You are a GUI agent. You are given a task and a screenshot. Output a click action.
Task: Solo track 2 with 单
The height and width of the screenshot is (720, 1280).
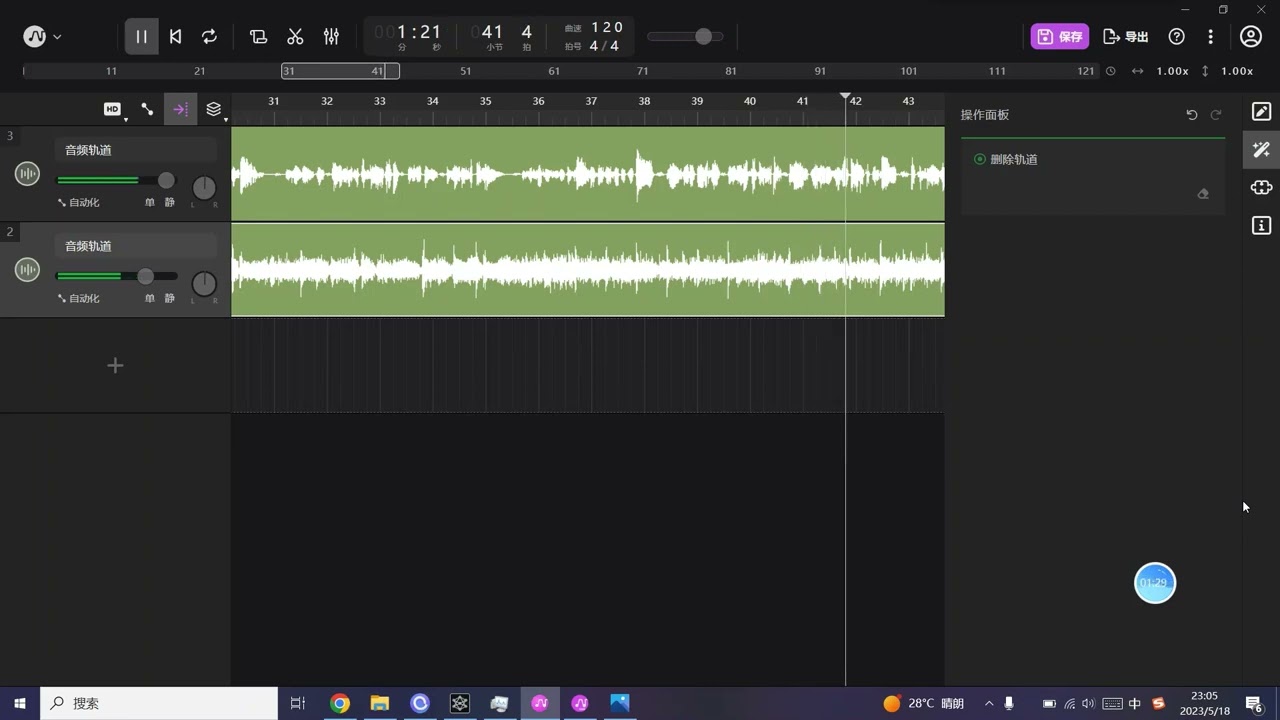pos(150,299)
